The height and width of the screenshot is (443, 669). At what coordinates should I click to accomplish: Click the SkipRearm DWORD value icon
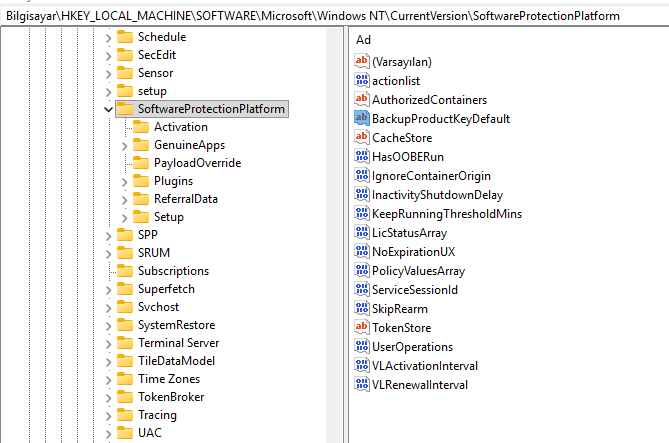[x=362, y=309]
